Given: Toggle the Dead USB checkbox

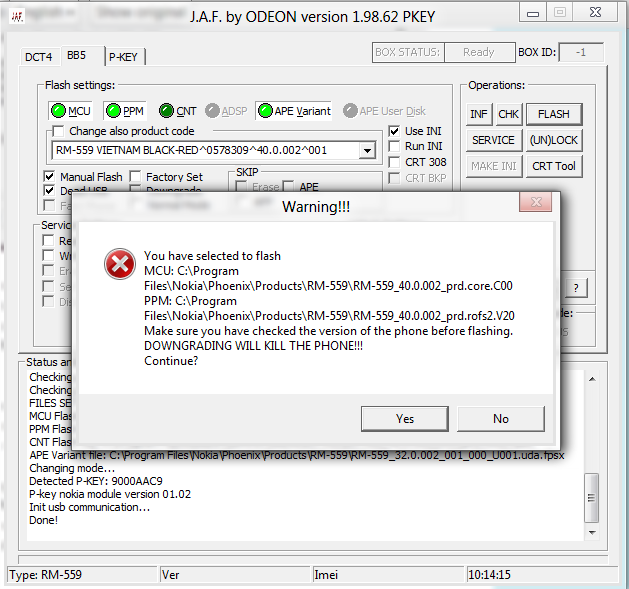Looking at the screenshot, I should (49, 190).
